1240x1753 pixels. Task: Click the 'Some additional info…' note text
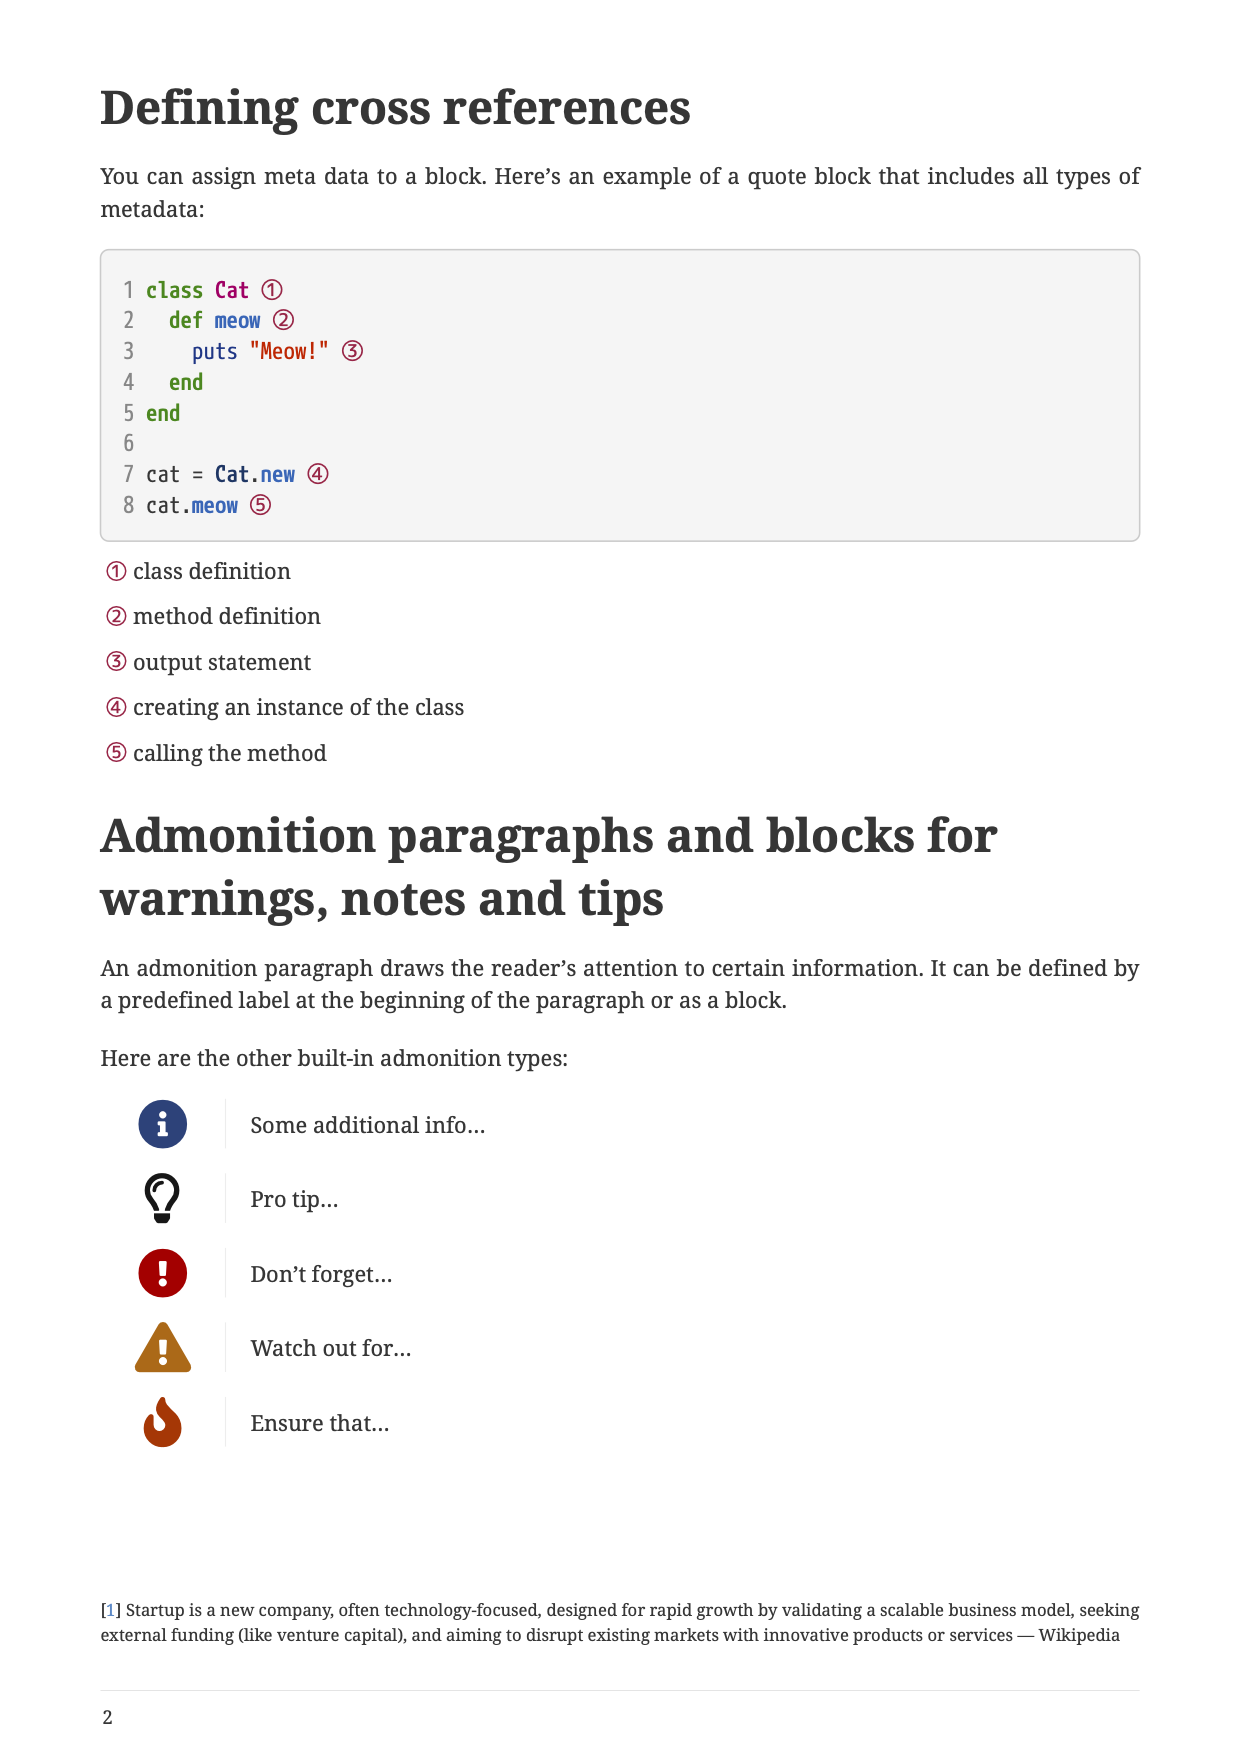367,1125
